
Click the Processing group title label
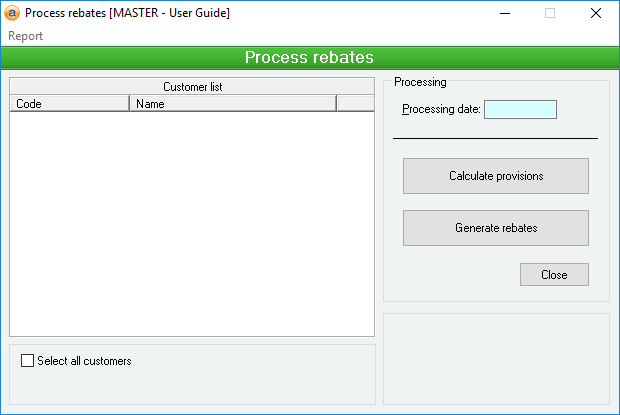click(x=420, y=82)
